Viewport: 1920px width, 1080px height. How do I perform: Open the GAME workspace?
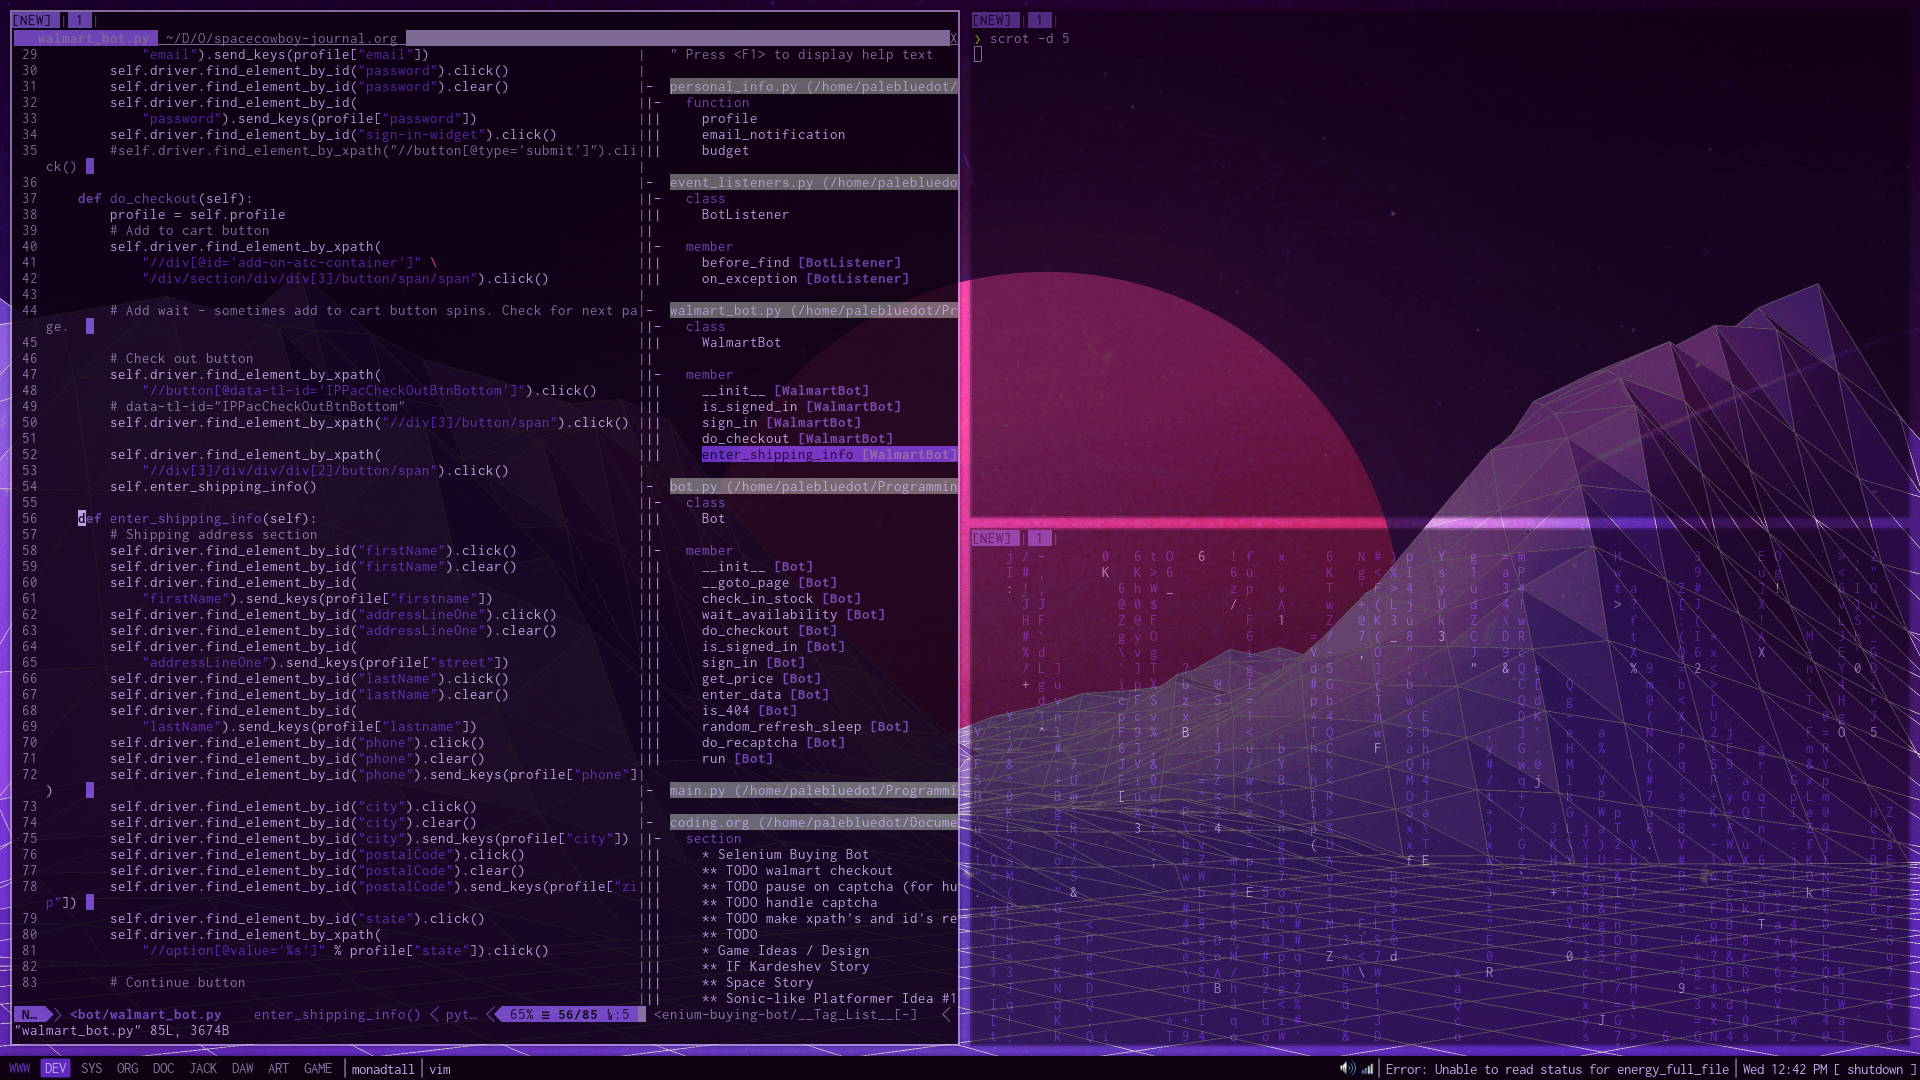[x=317, y=1069]
